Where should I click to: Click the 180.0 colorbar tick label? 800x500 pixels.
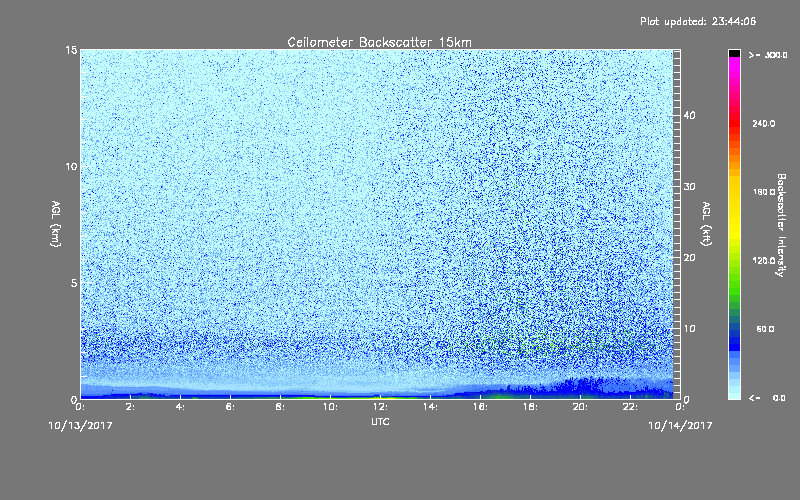pos(764,192)
